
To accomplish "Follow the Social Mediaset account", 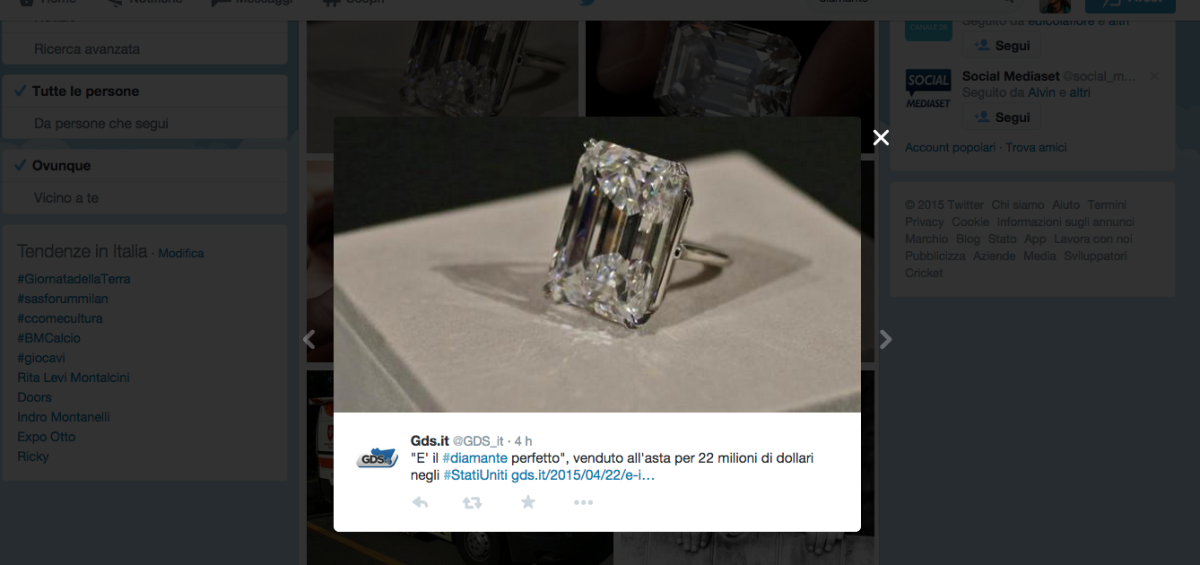I will pos(1002,117).
